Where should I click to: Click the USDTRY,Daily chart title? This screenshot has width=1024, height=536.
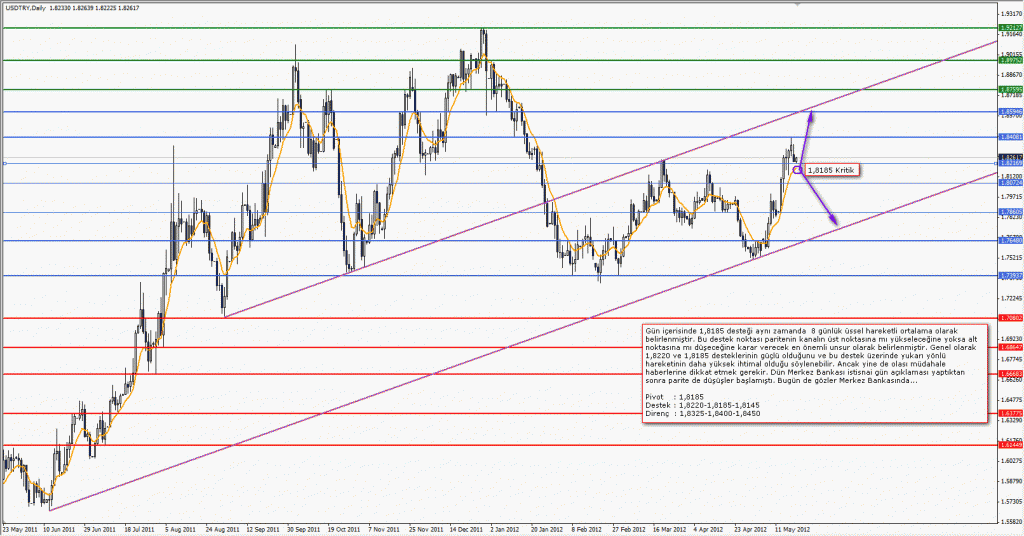pos(24,8)
